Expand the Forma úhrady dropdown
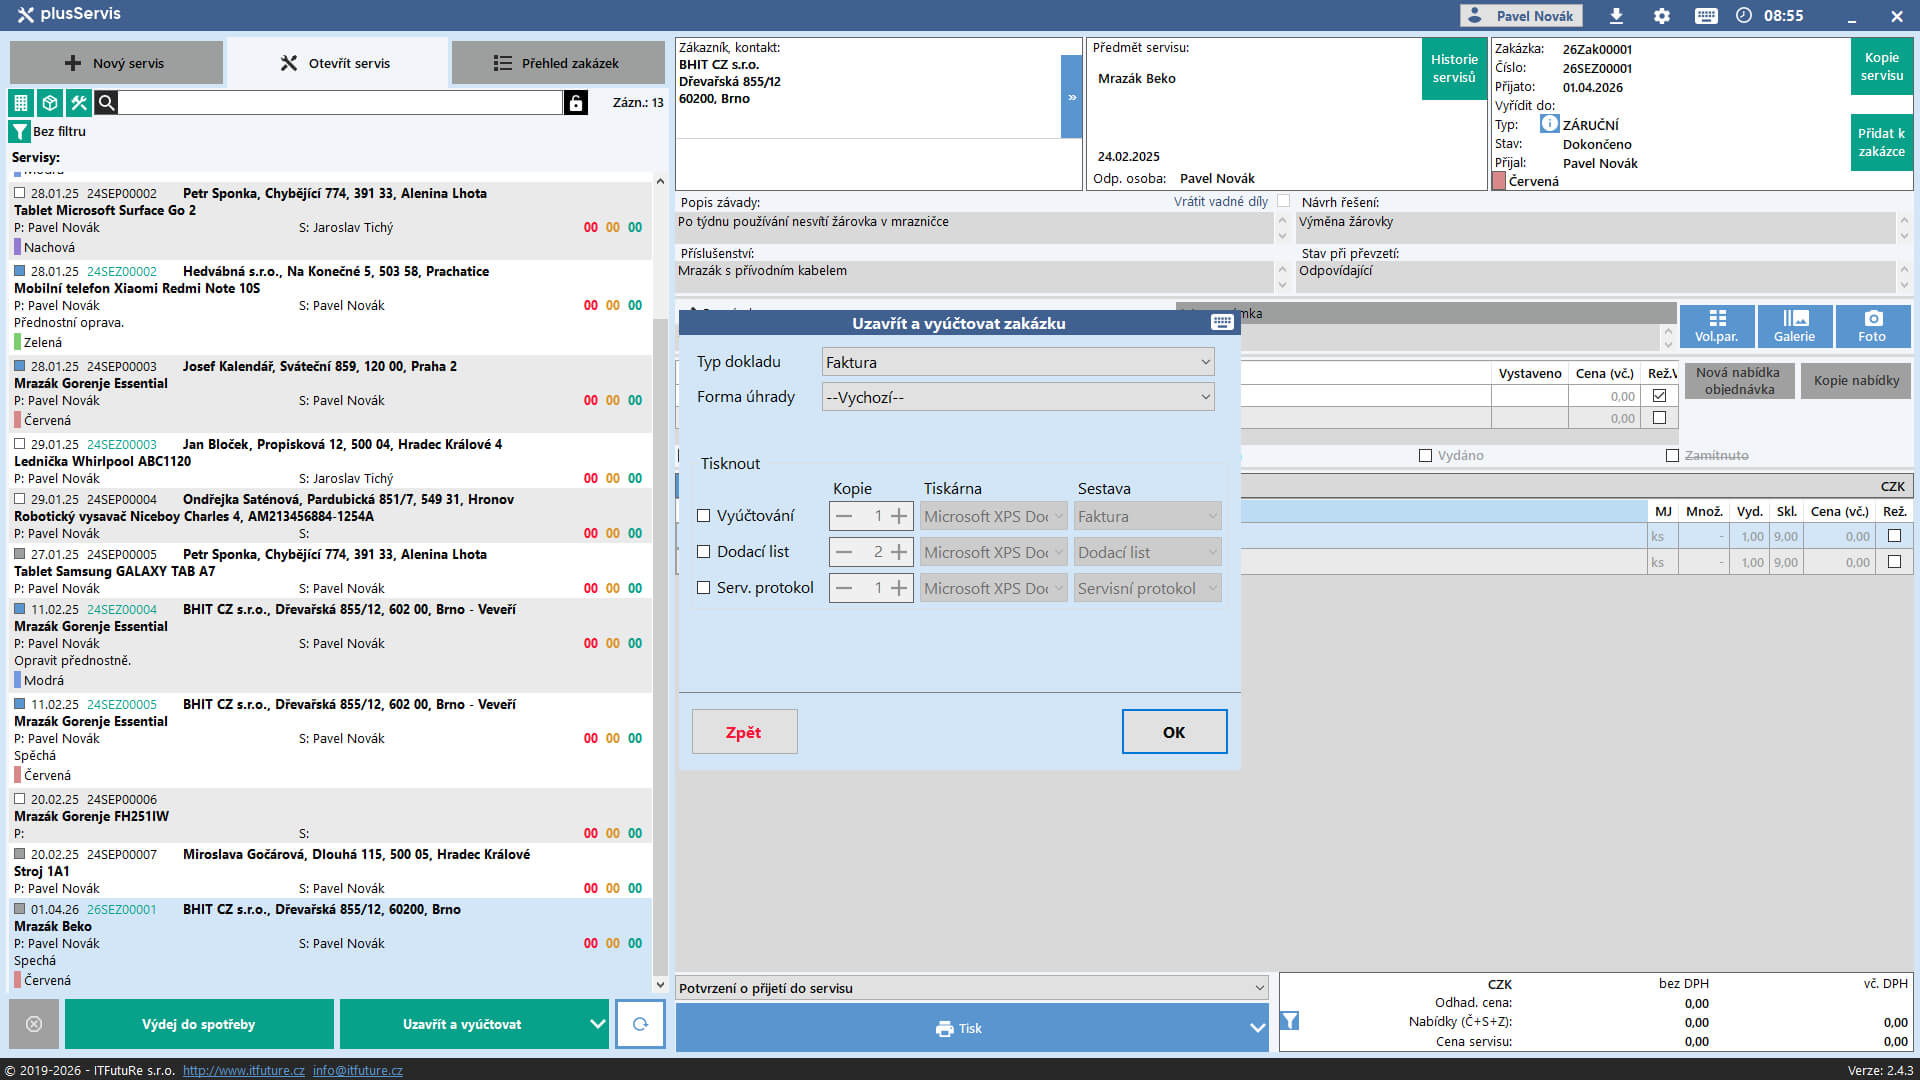Image resolution: width=1920 pixels, height=1080 pixels. (x=1017, y=397)
